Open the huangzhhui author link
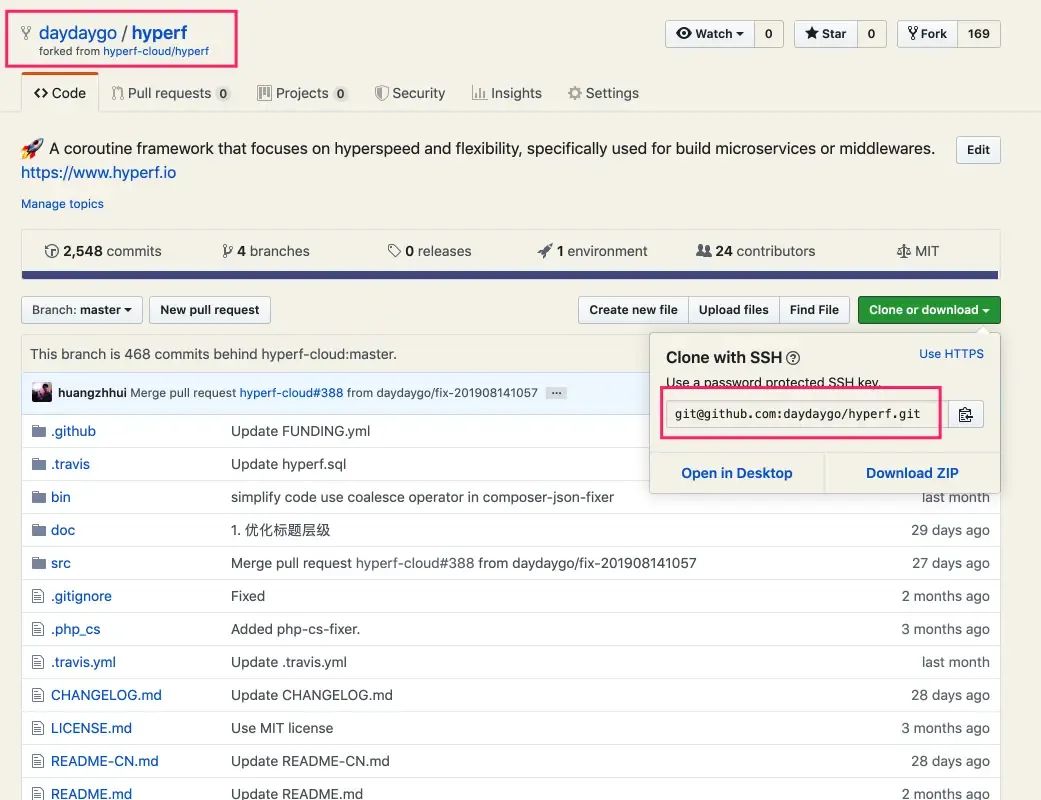Image resolution: width=1041 pixels, height=800 pixels. click(x=92, y=393)
